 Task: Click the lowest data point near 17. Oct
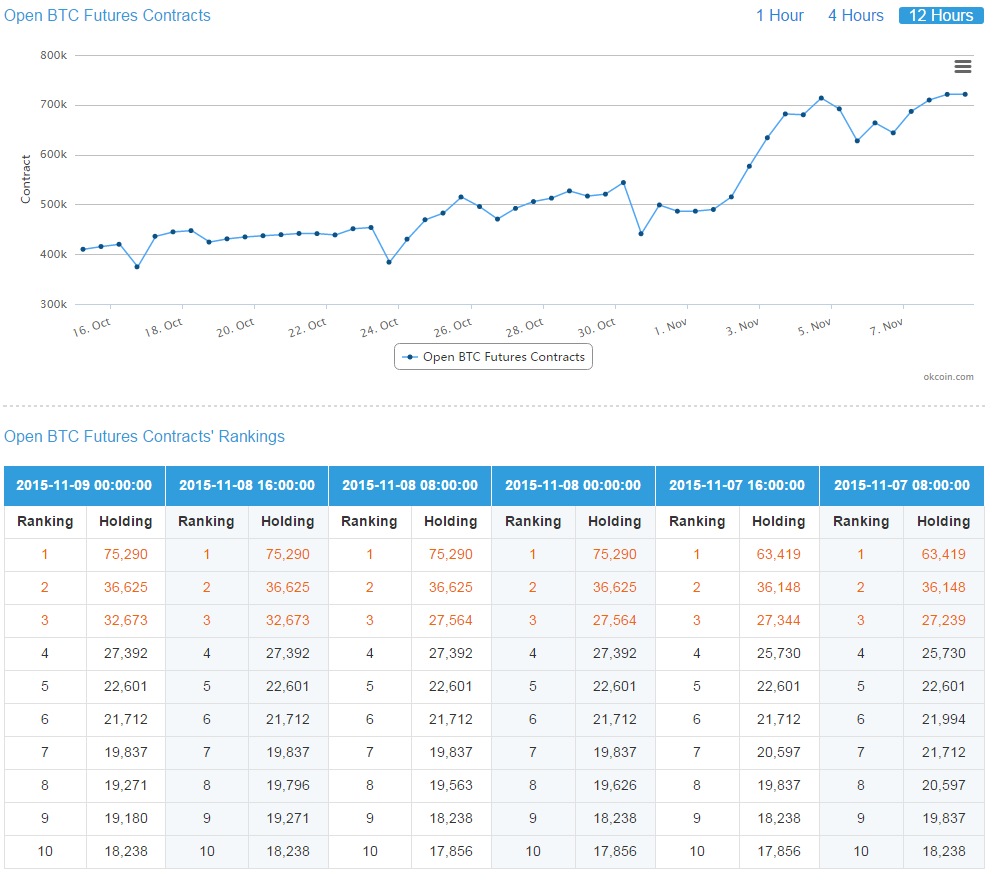click(x=137, y=267)
